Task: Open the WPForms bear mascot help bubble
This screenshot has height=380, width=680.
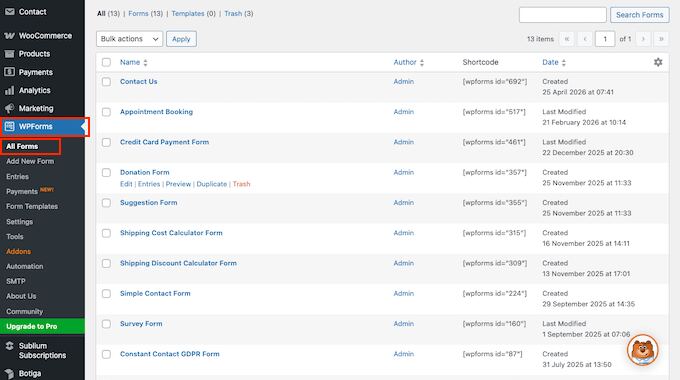Action: coord(643,350)
